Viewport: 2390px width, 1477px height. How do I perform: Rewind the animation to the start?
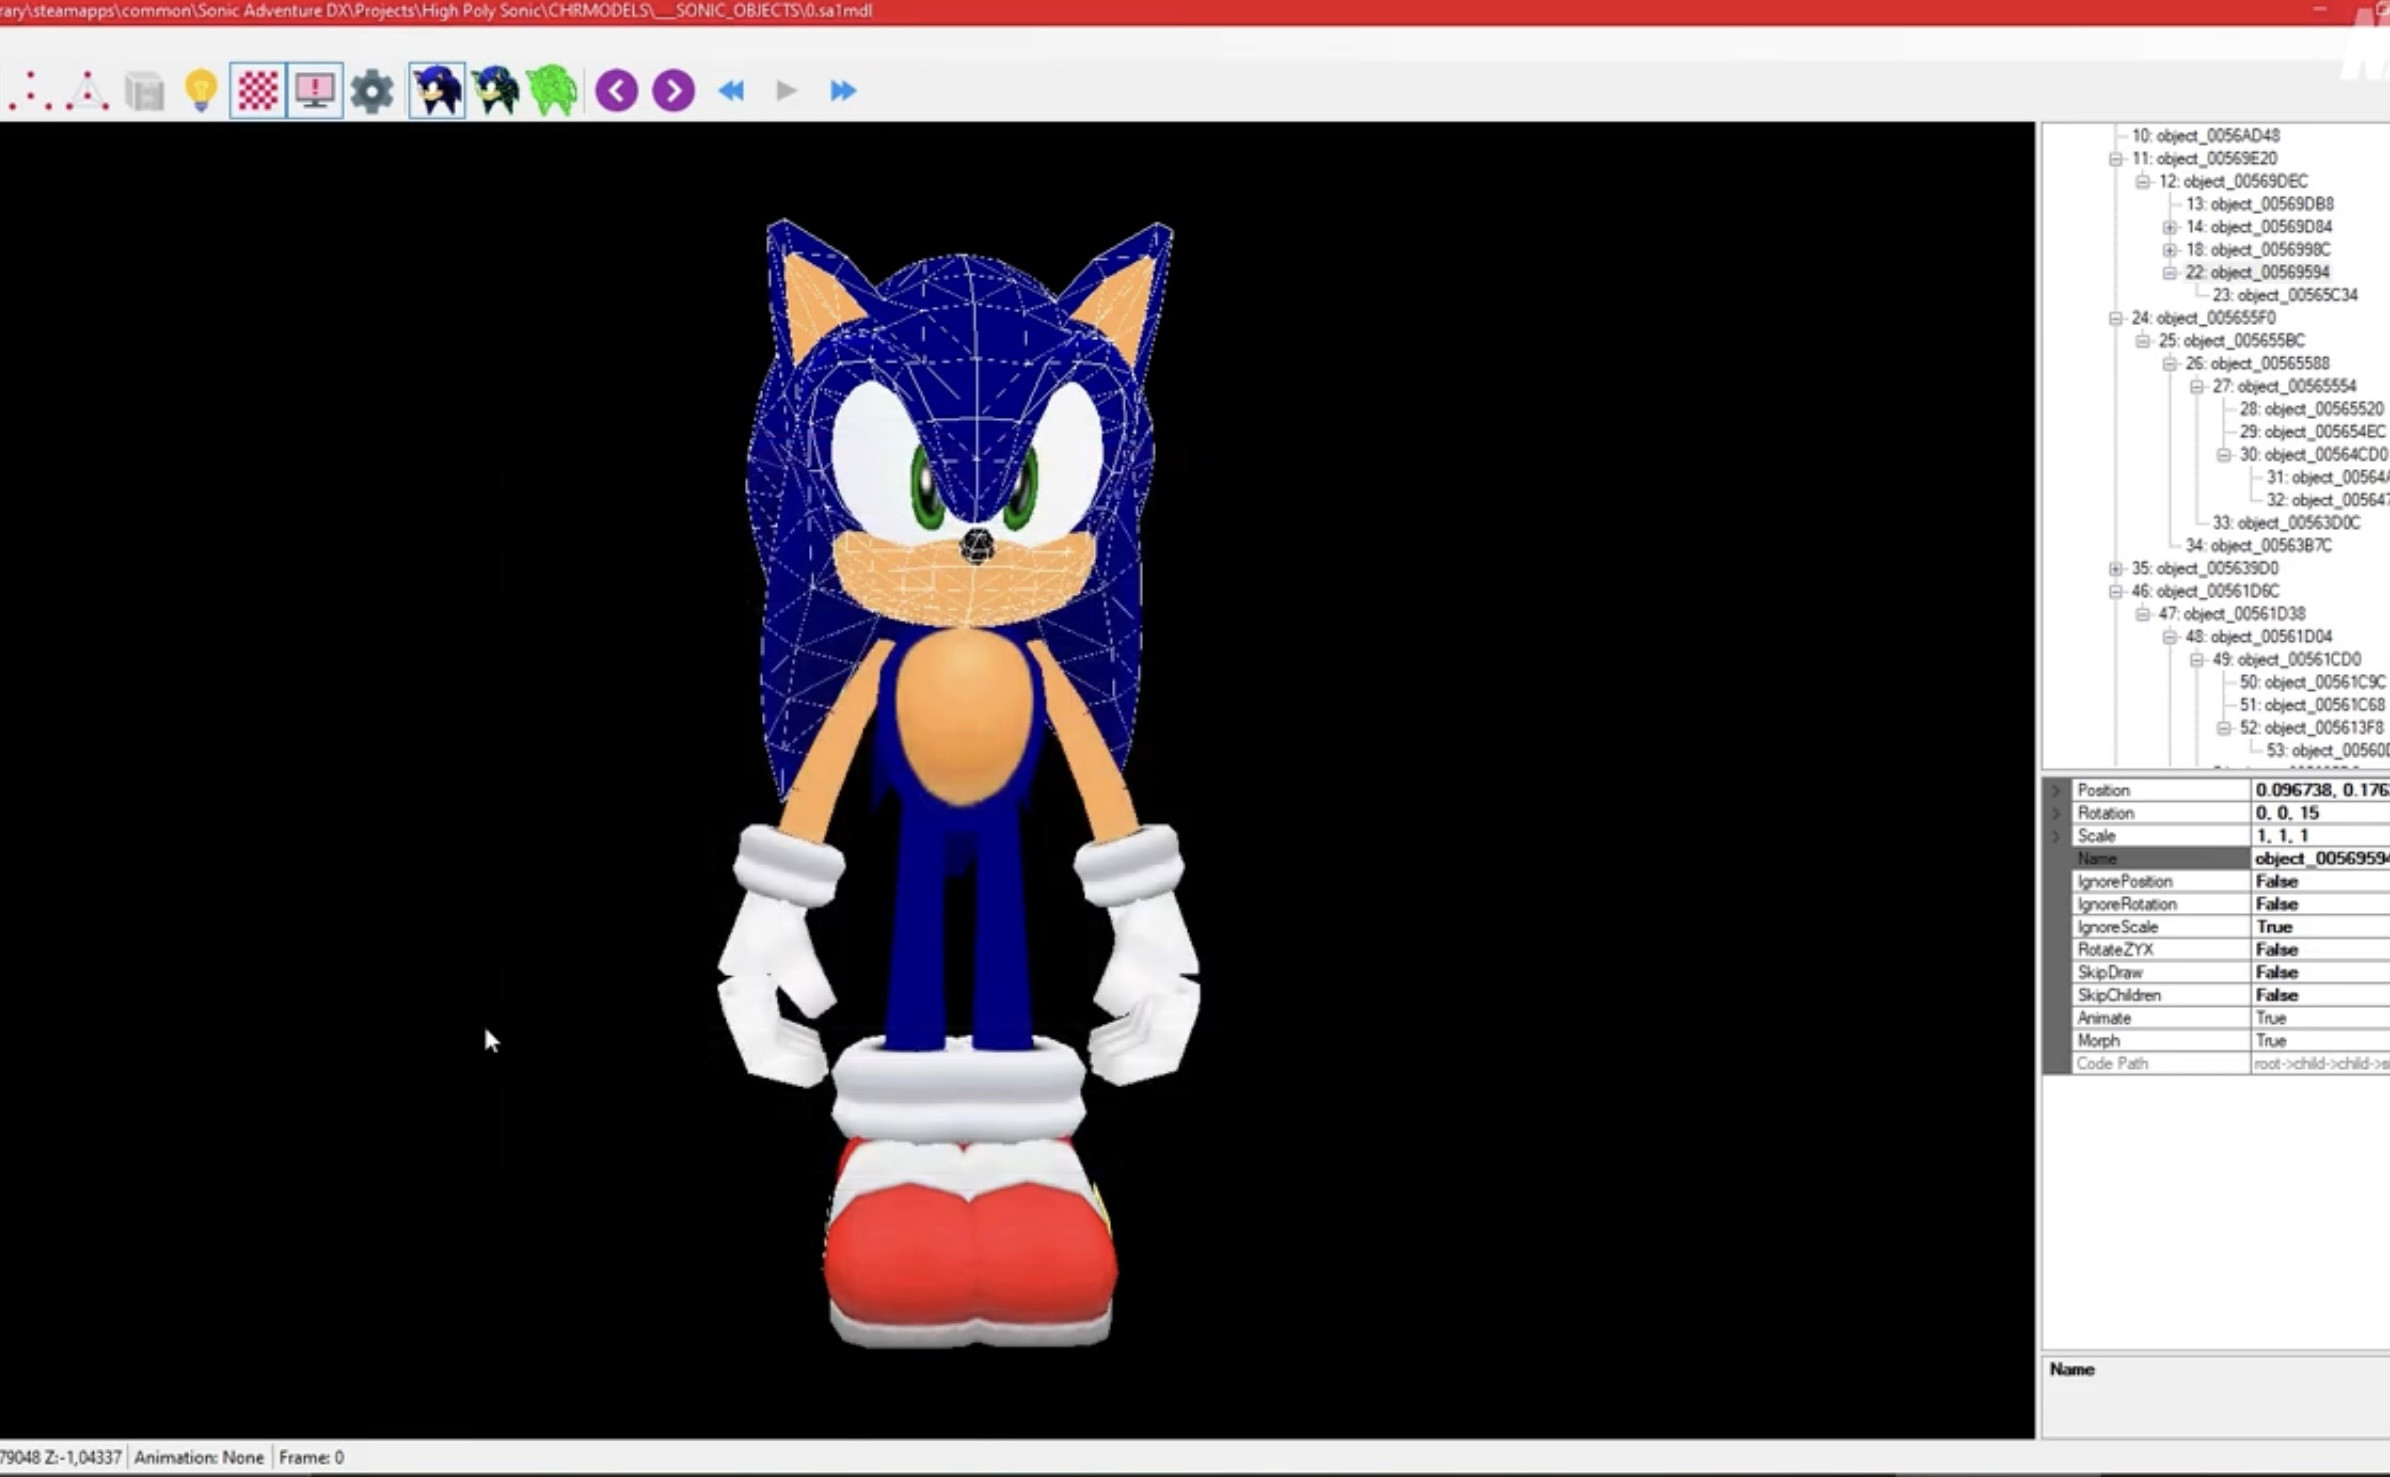tap(731, 90)
